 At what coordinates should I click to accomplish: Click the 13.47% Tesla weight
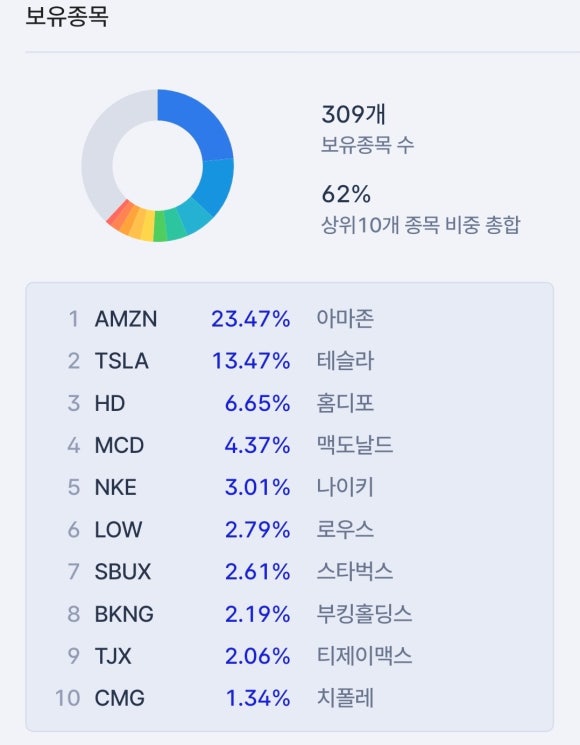[x=251, y=361]
